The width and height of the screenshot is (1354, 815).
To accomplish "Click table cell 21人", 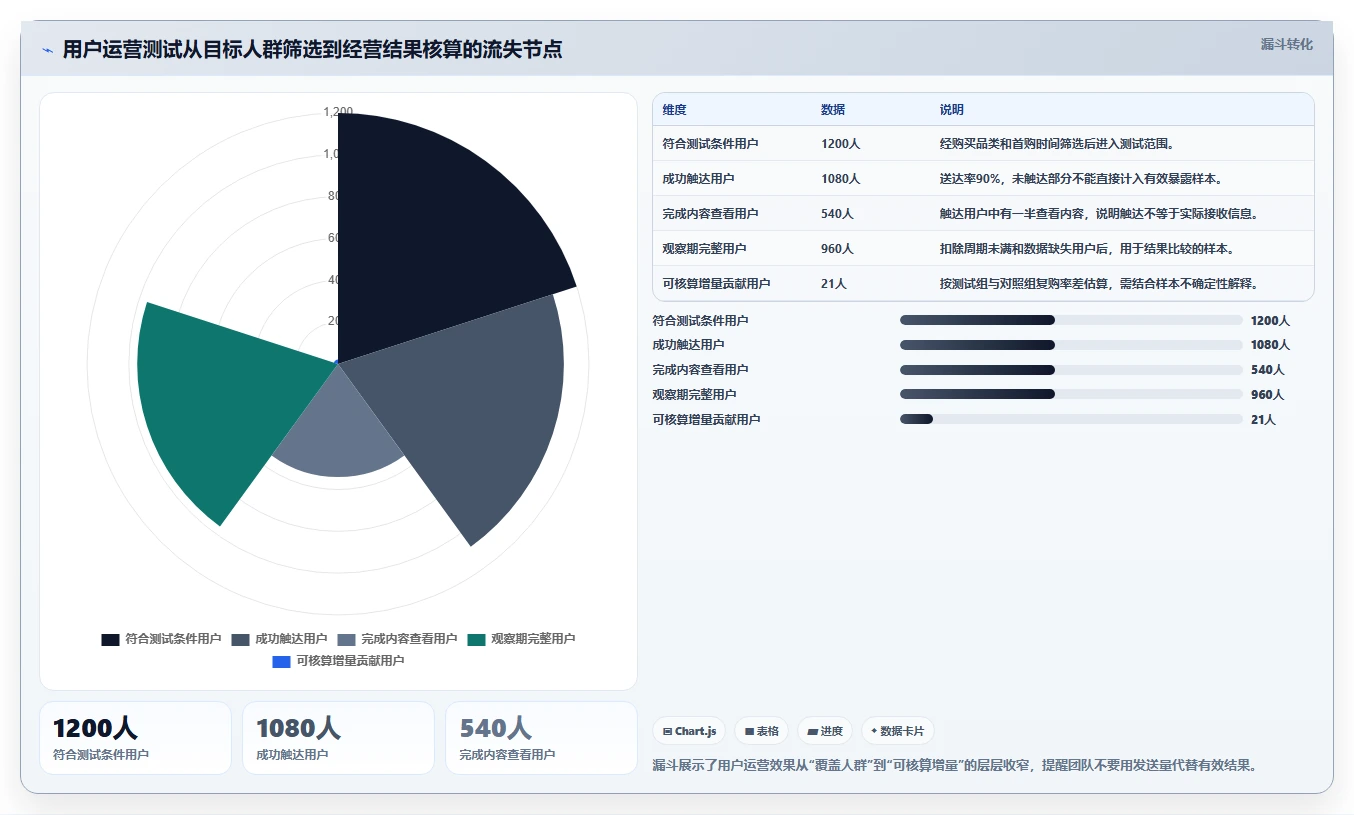I will click(x=834, y=284).
